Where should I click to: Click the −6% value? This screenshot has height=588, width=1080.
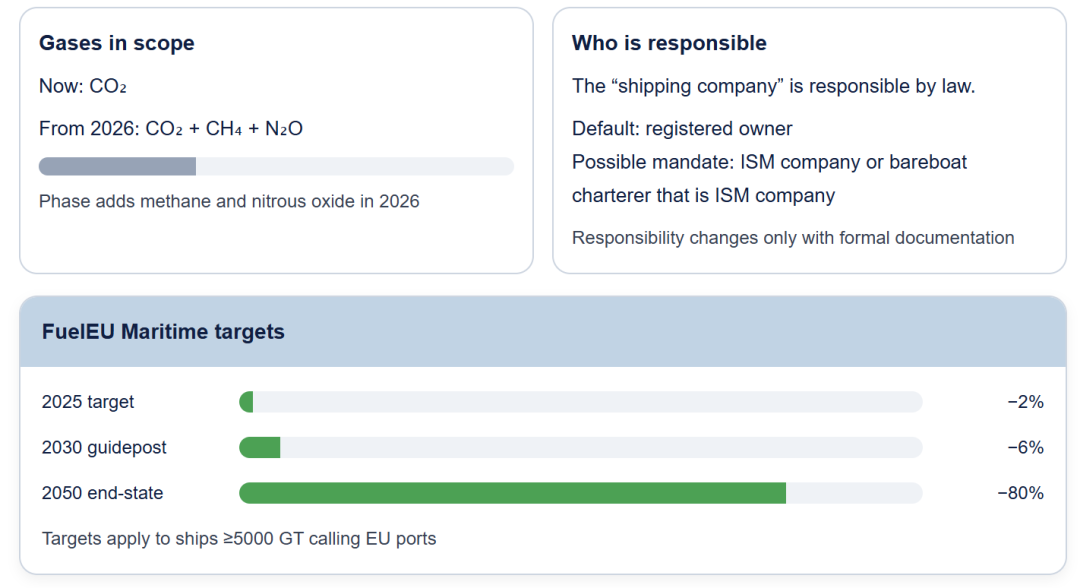point(1025,448)
